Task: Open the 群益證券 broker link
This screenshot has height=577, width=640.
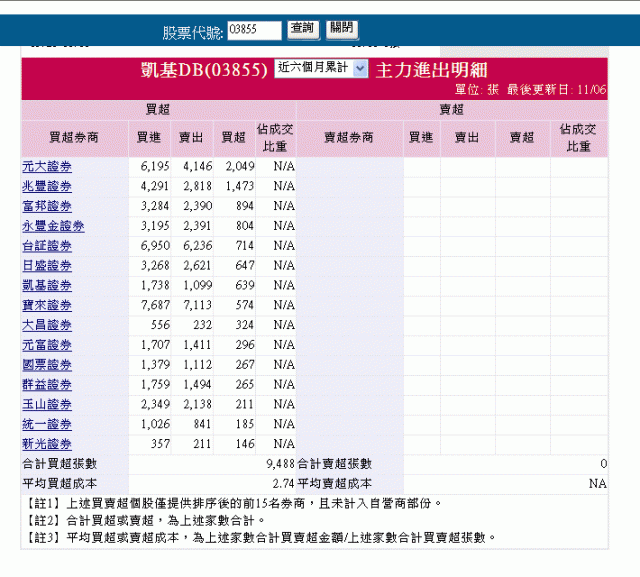Action: coord(47,385)
